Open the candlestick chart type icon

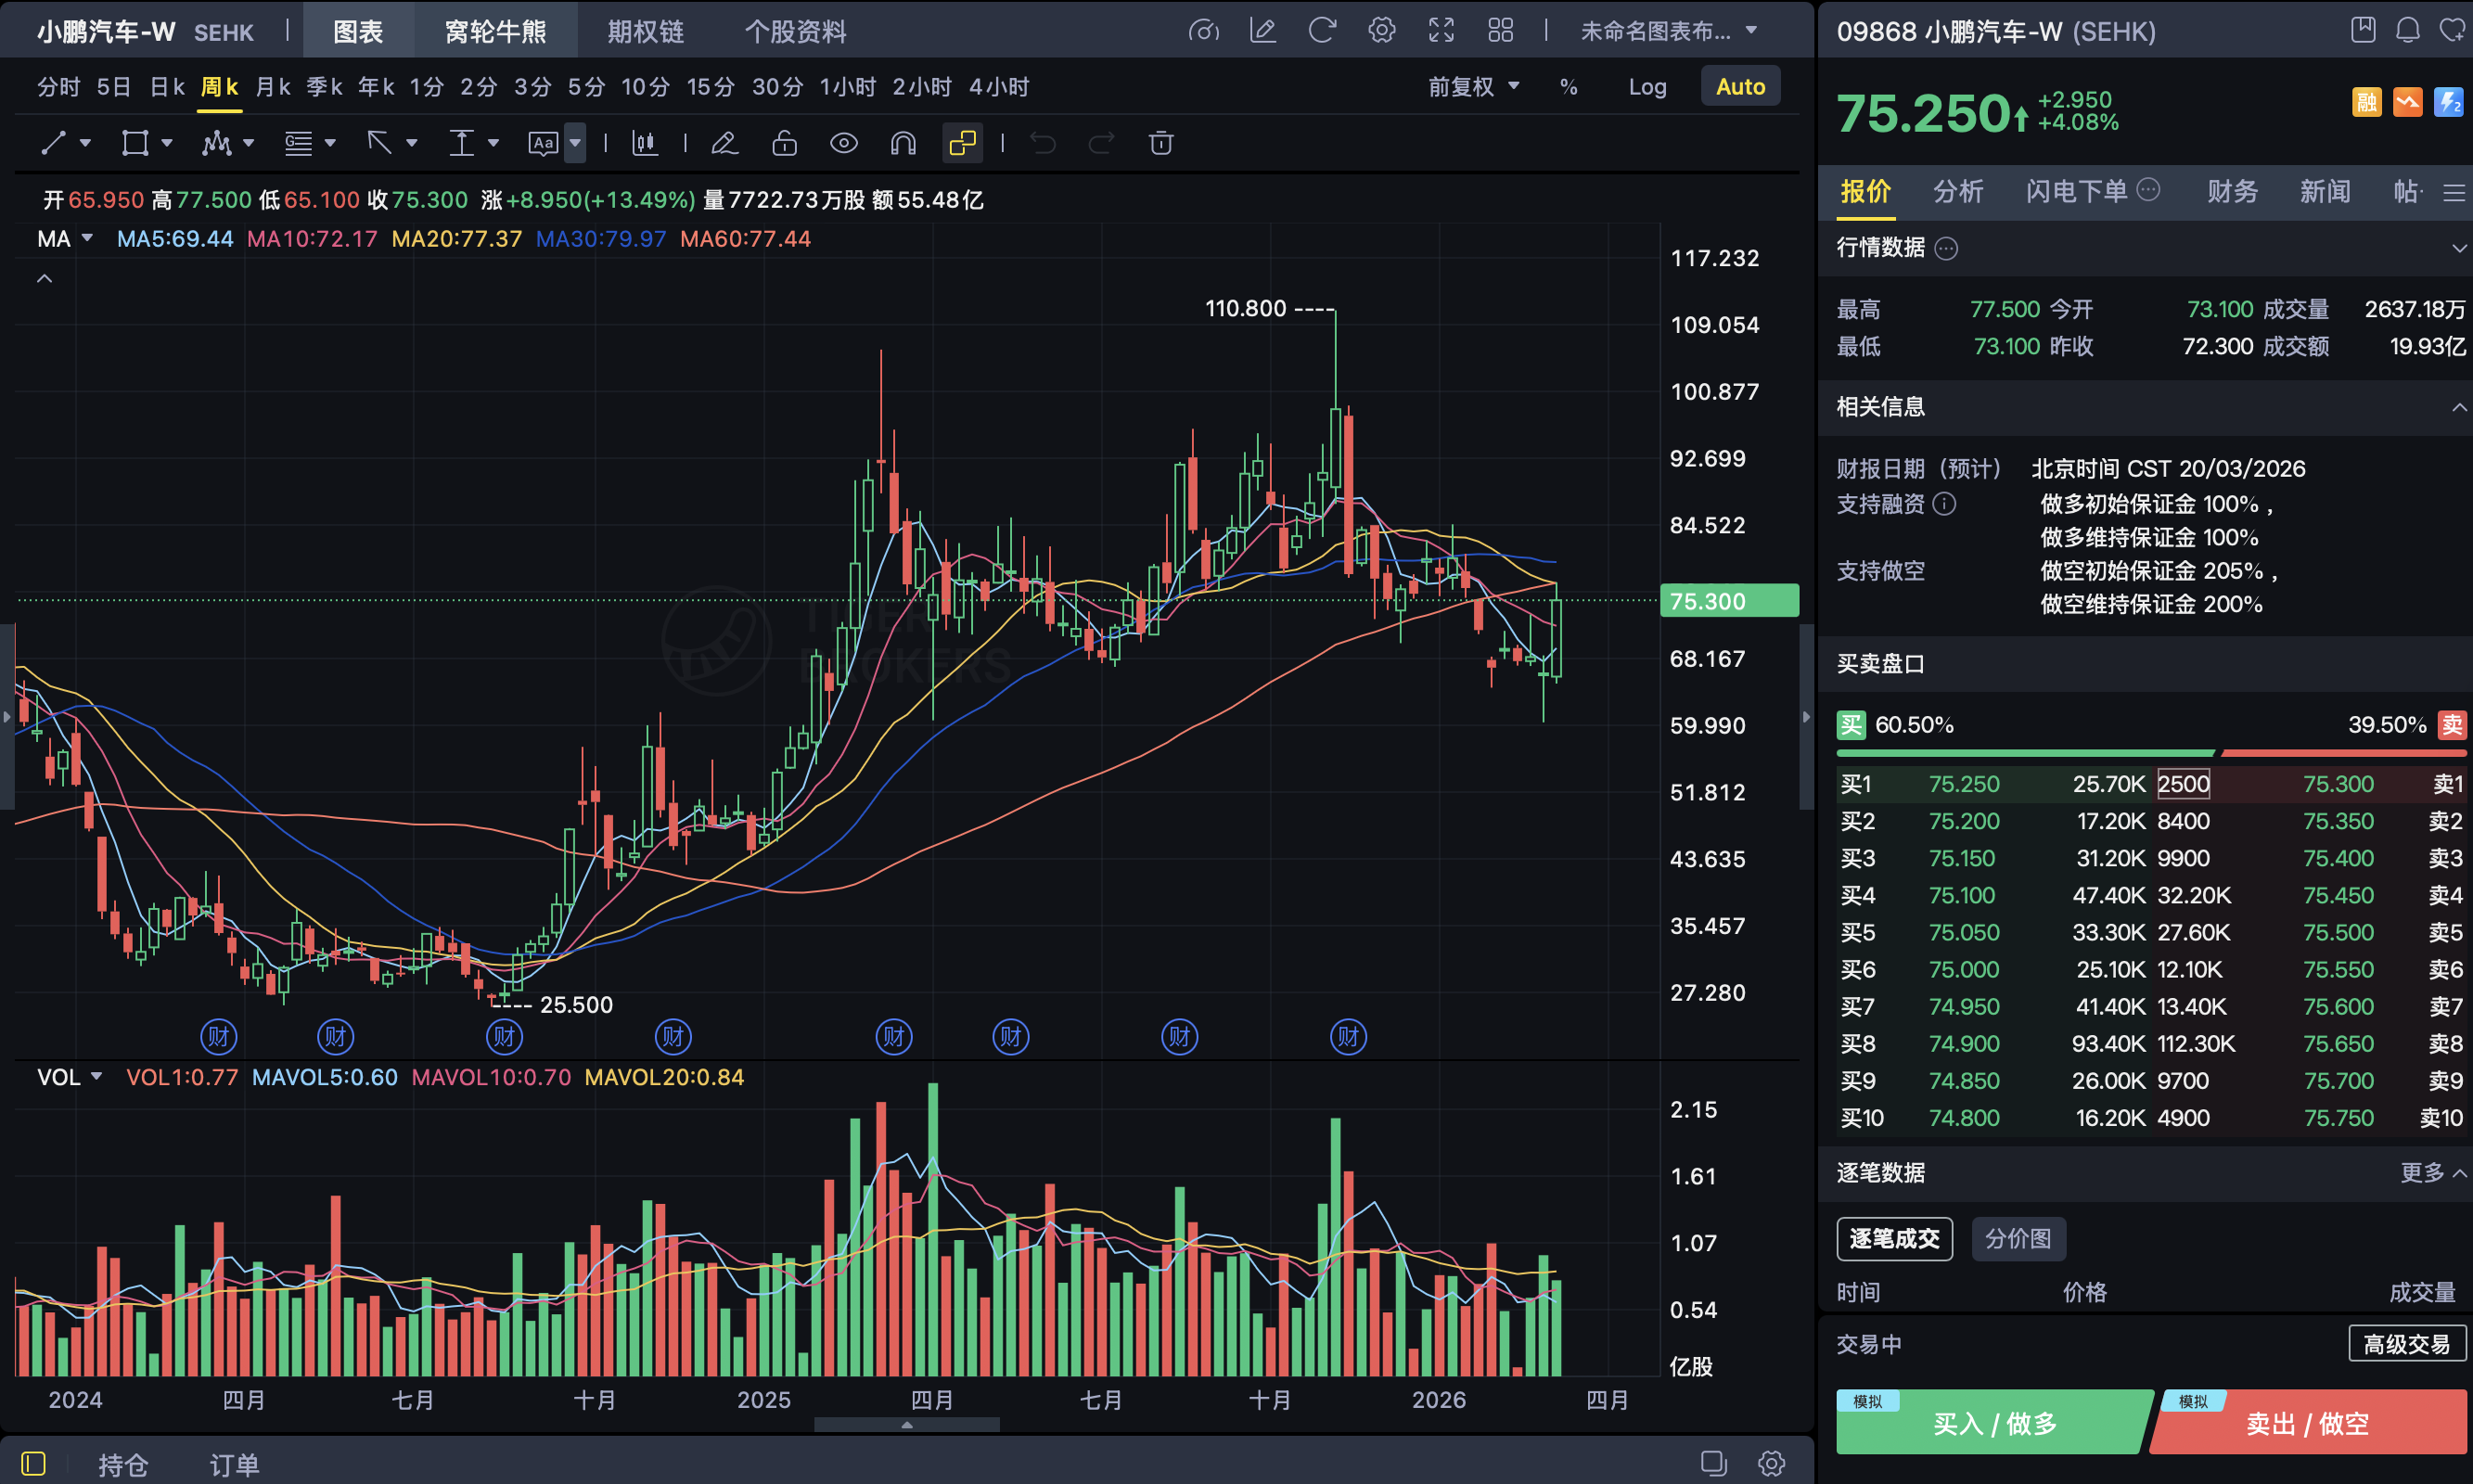(645, 144)
